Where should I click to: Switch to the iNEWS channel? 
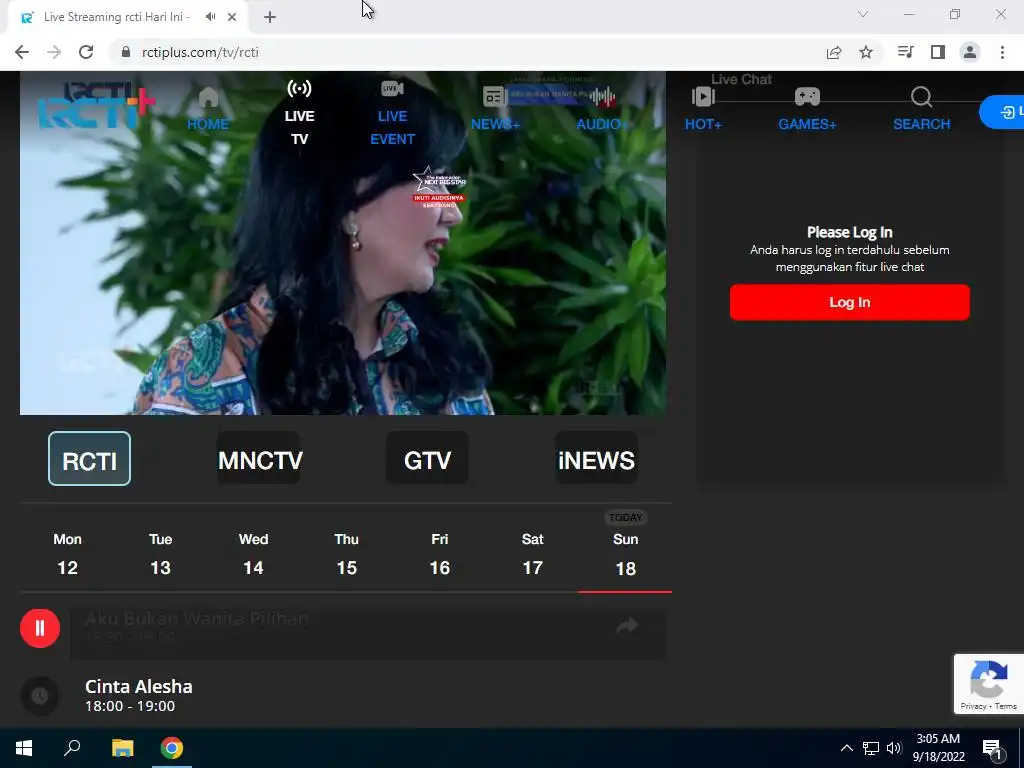pos(596,458)
